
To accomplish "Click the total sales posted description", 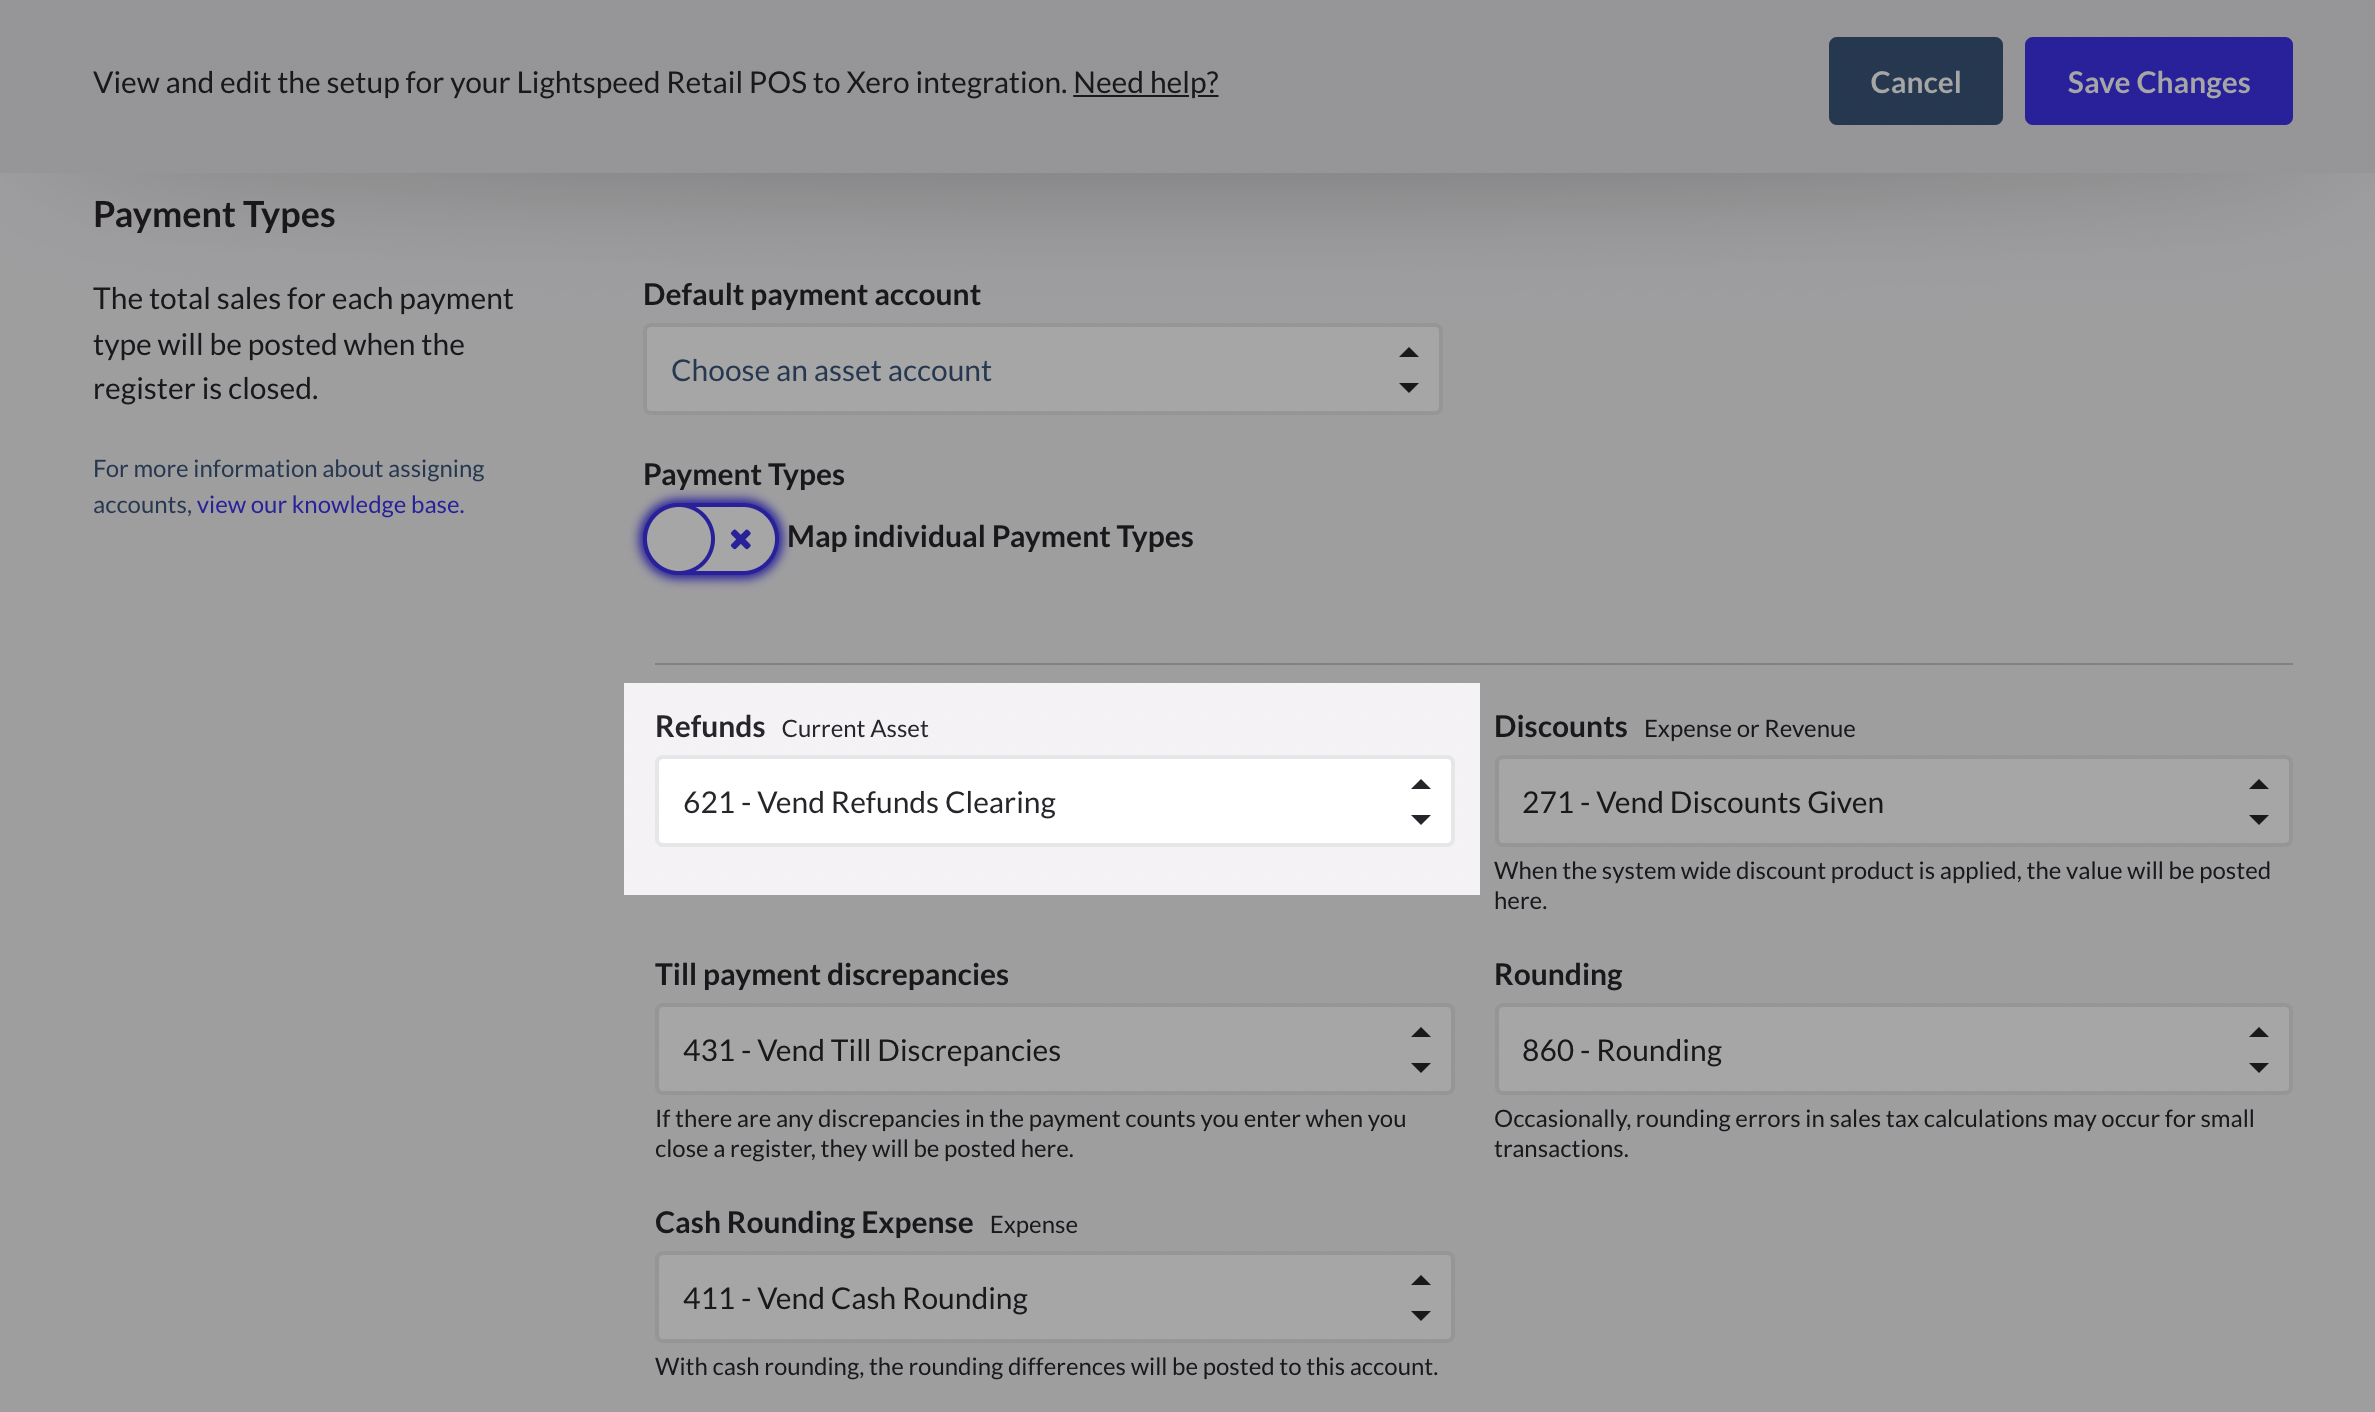I will (x=303, y=343).
